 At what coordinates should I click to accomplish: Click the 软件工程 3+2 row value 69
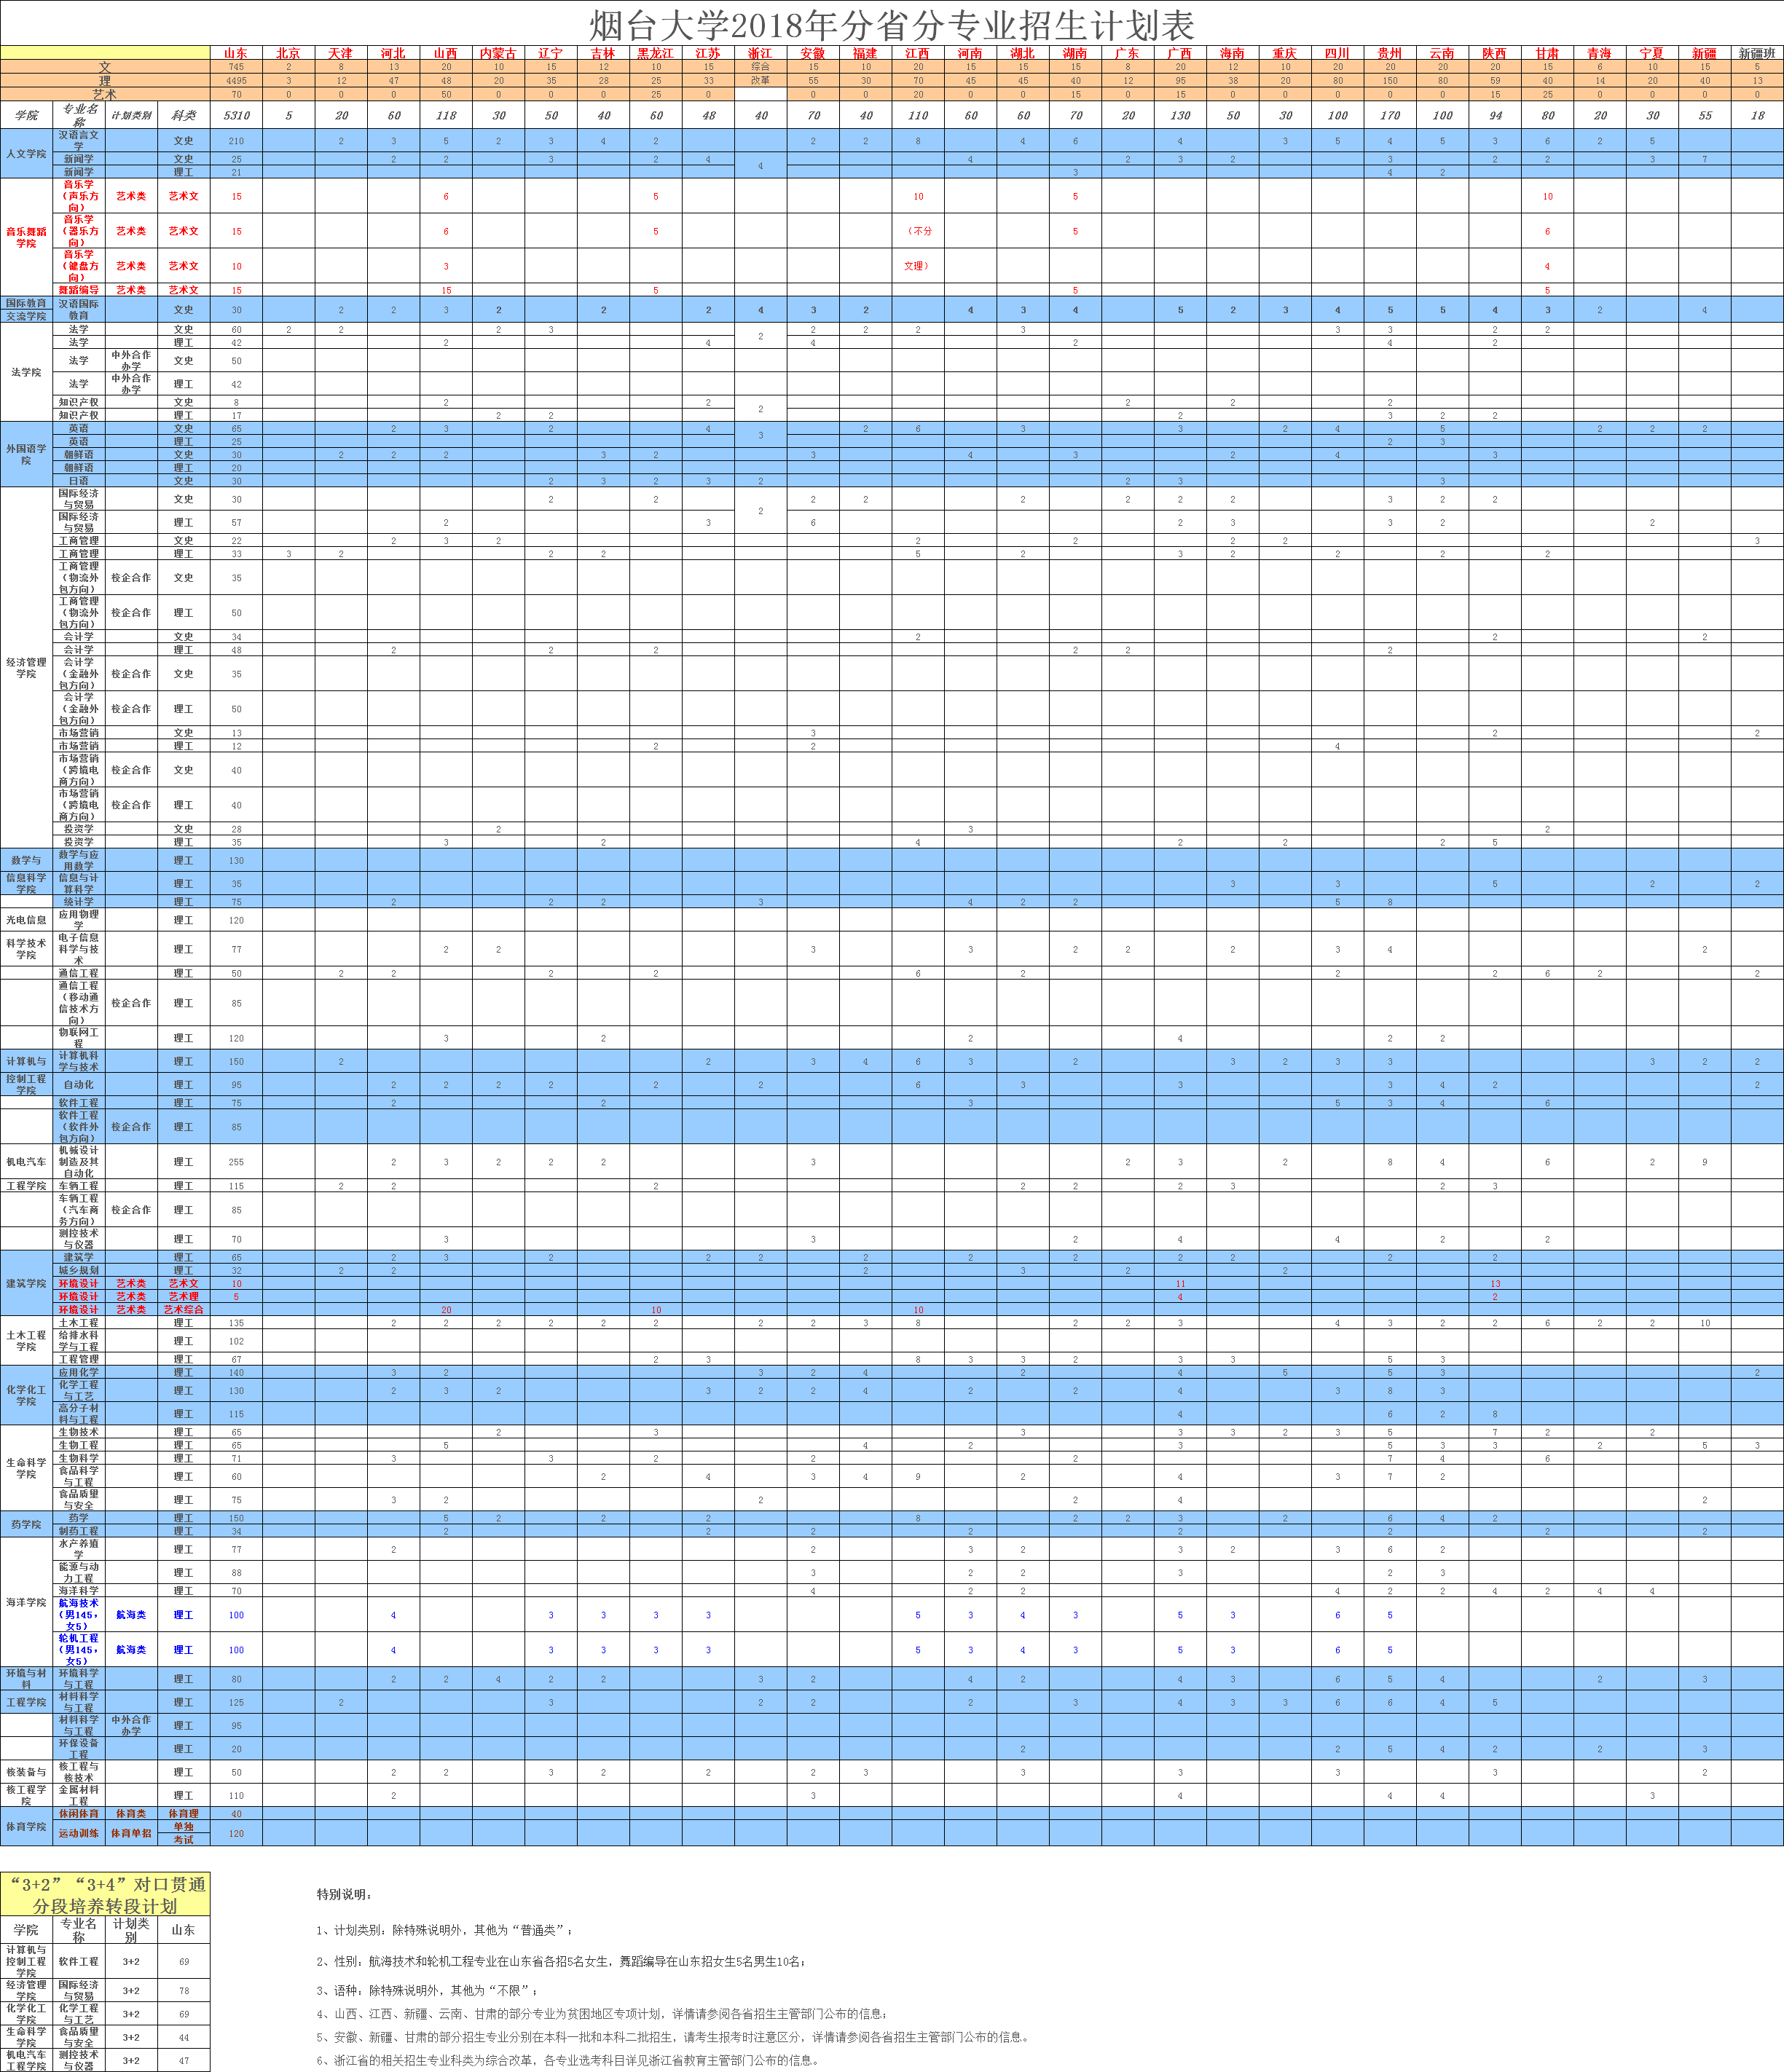[x=183, y=1961]
